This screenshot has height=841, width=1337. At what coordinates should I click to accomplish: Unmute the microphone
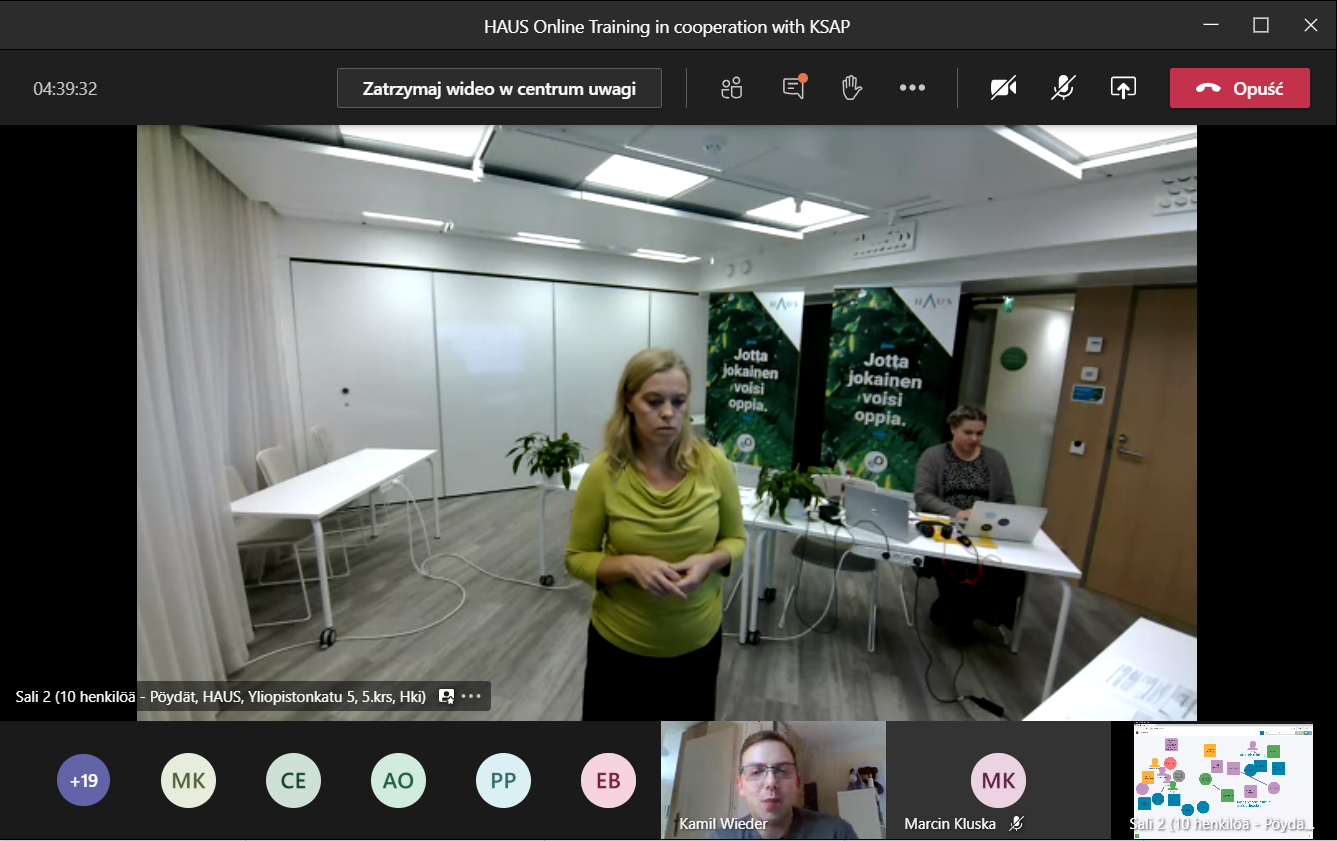[x=1063, y=88]
